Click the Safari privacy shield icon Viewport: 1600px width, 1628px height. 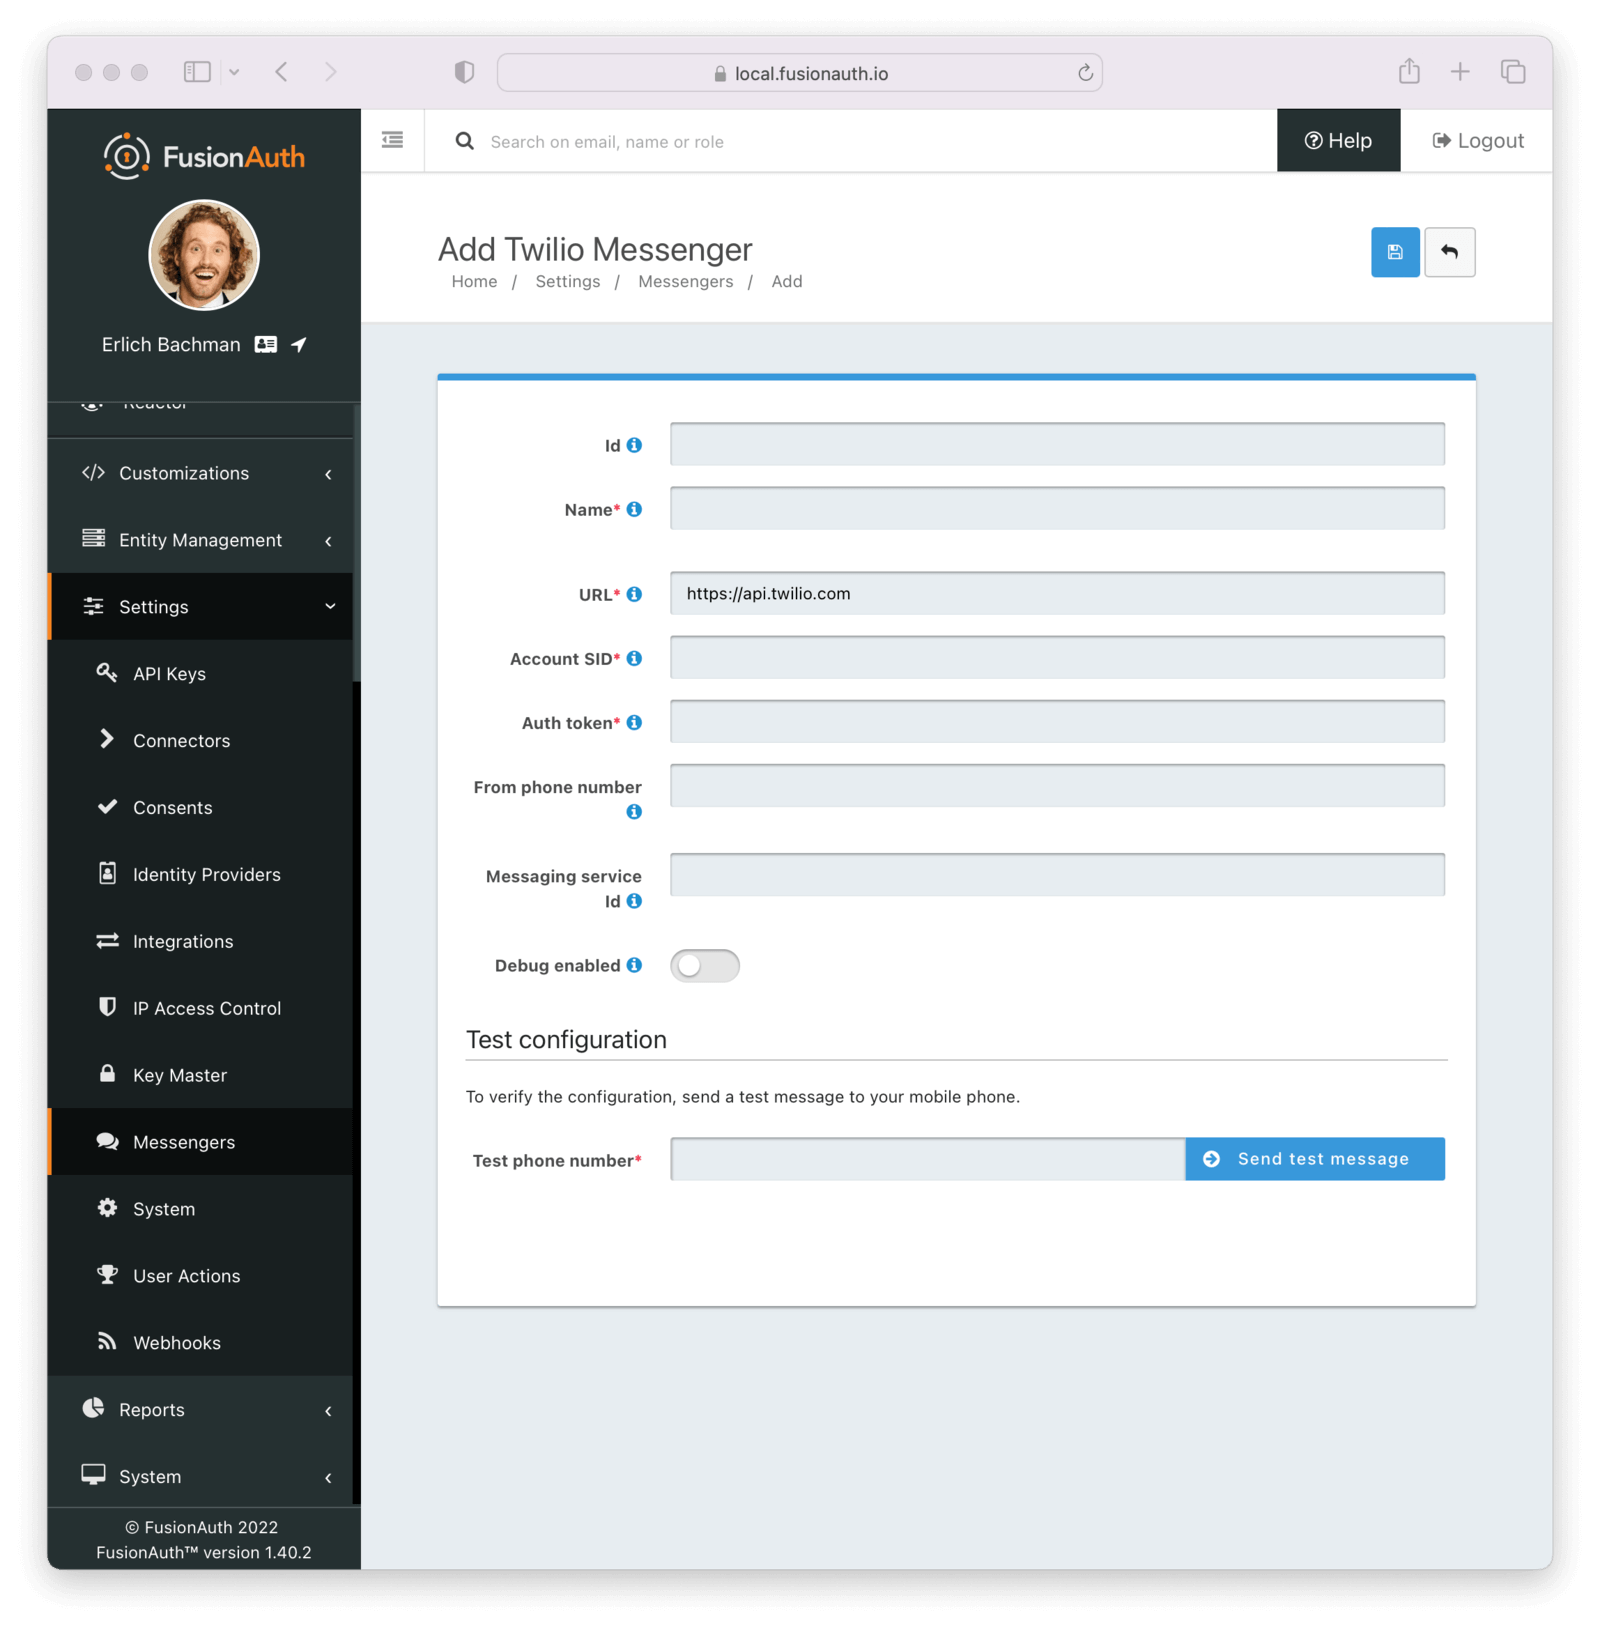[464, 72]
